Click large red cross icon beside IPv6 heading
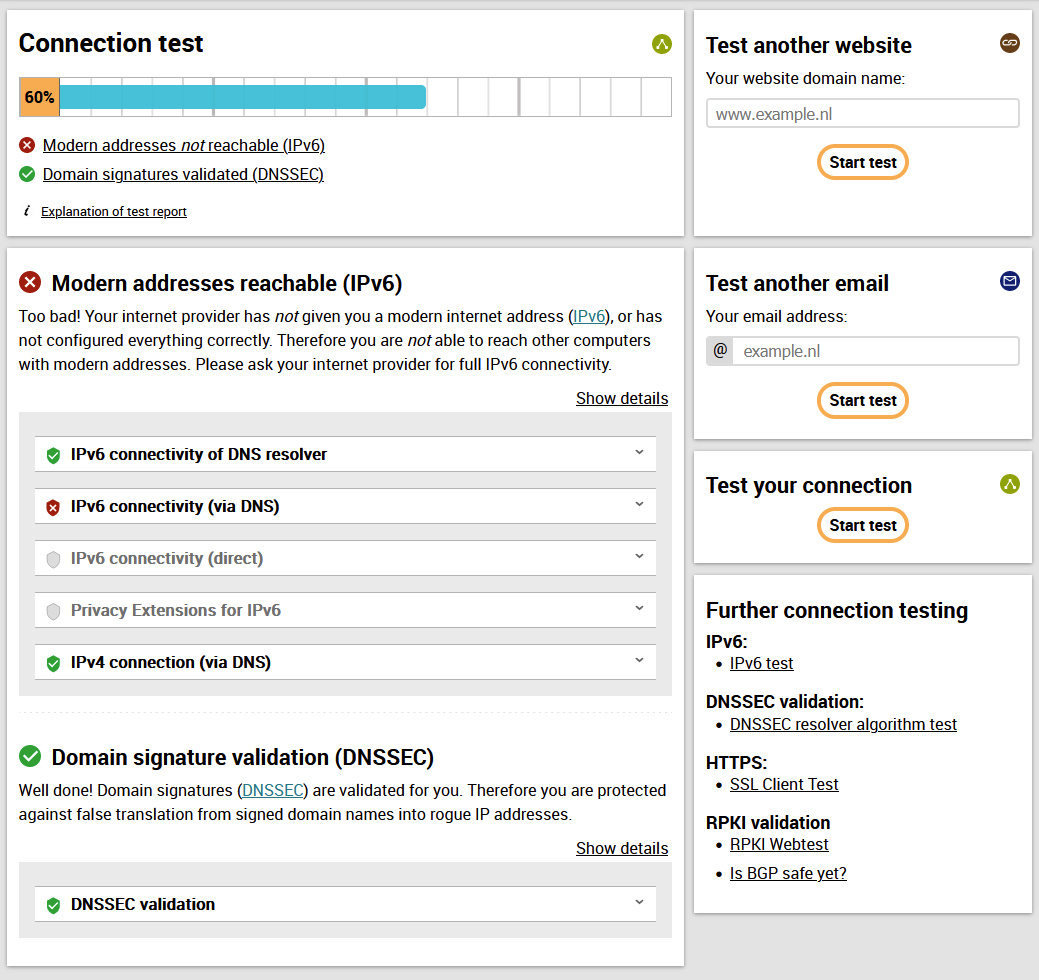Viewport: 1039px width, 980px height. point(30,282)
